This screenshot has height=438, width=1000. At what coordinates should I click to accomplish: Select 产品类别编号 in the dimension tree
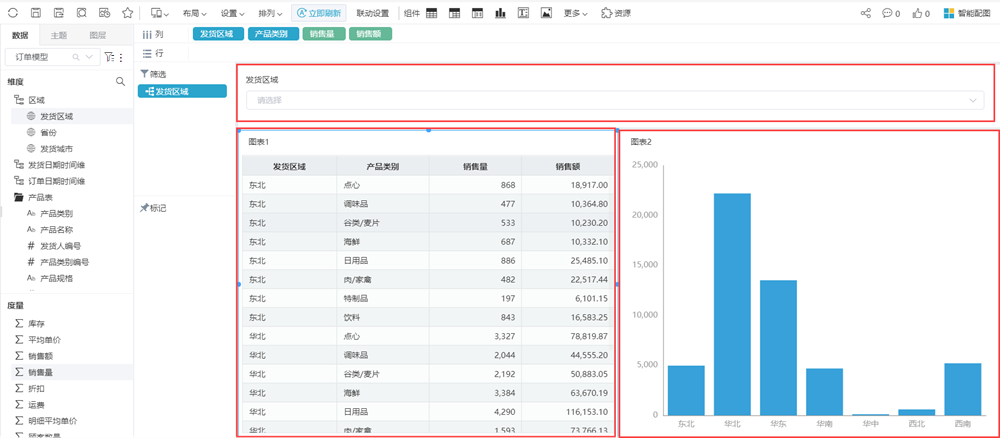point(64,262)
